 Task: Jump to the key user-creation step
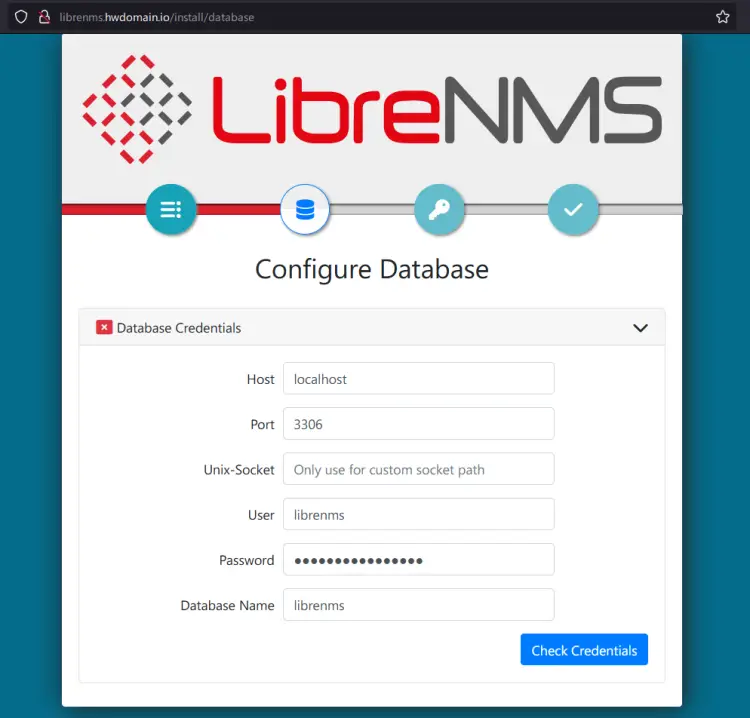tap(439, 210)
